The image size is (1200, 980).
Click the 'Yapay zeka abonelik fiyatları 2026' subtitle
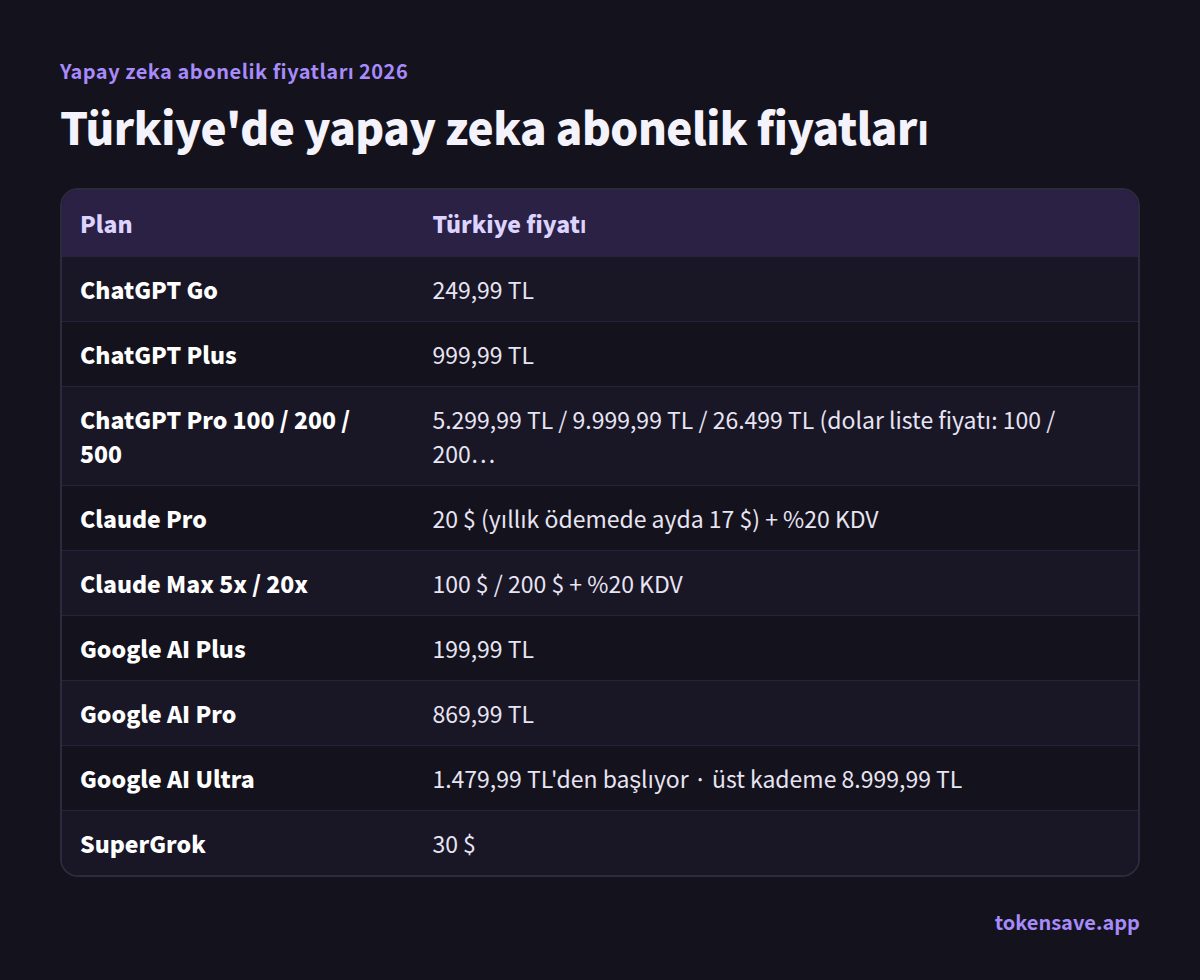pos(233,72)
